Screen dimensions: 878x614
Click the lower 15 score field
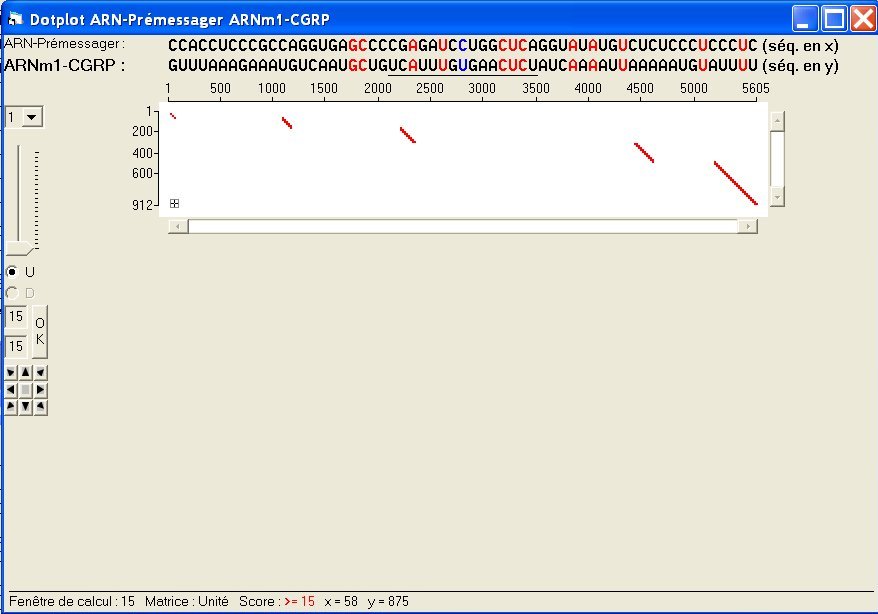(x=15, y=346)
